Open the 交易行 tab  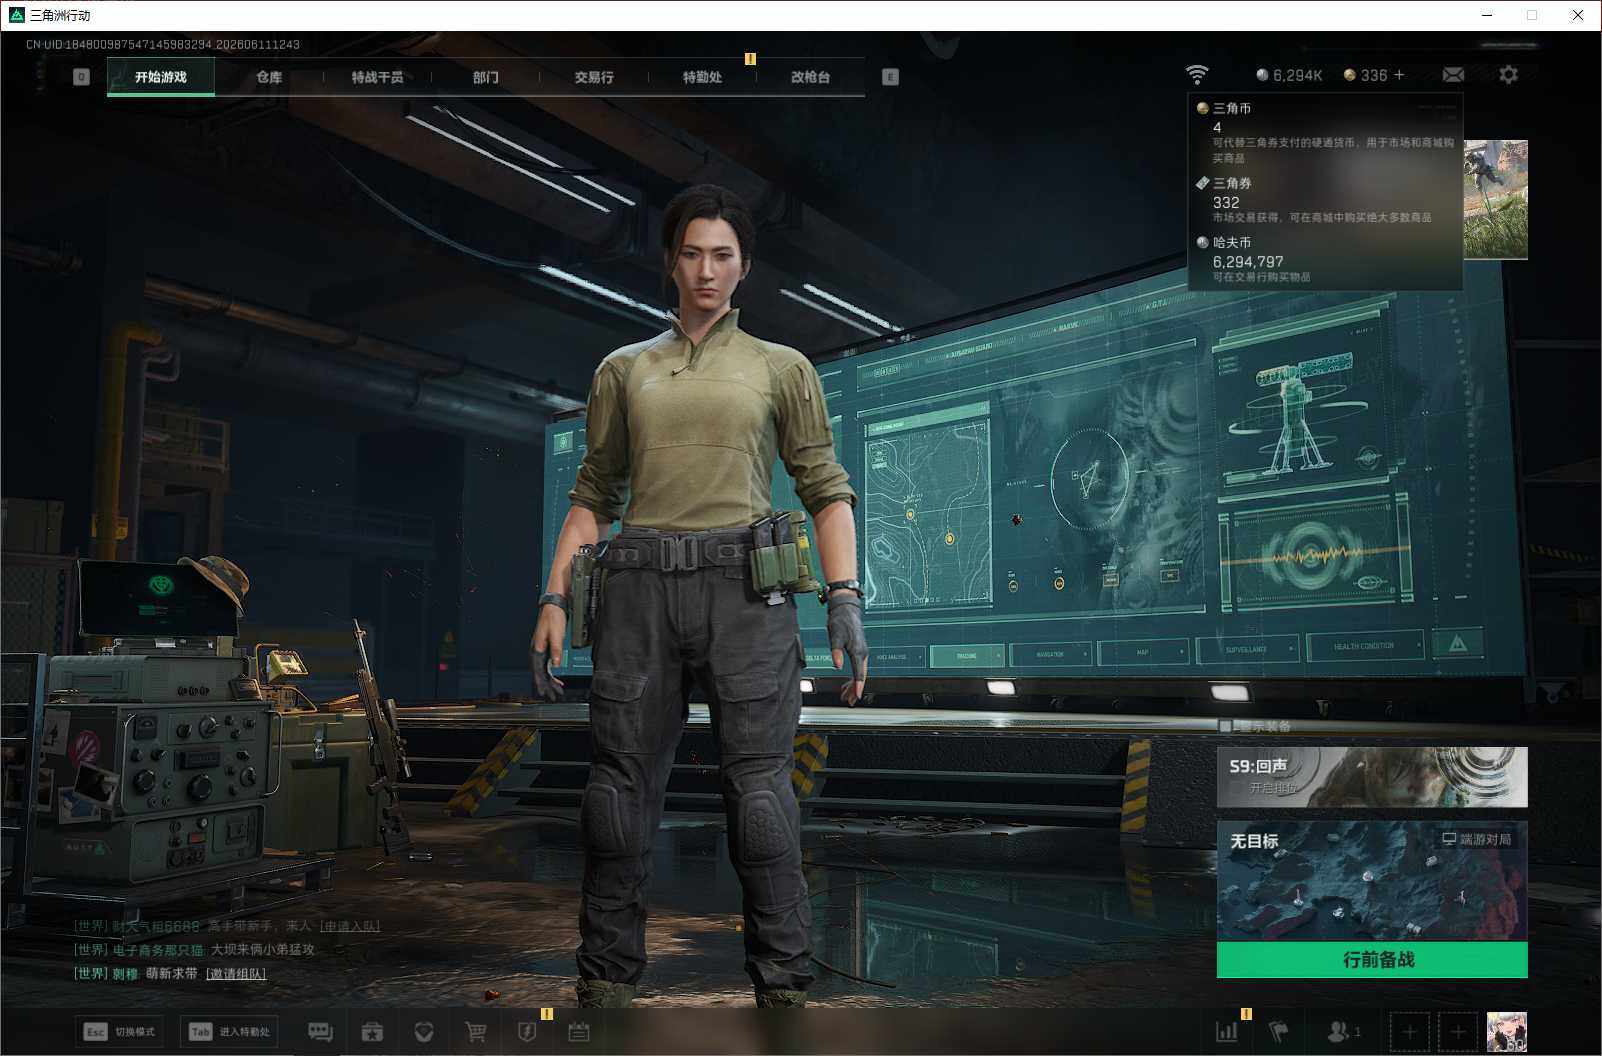click(594, 77)
